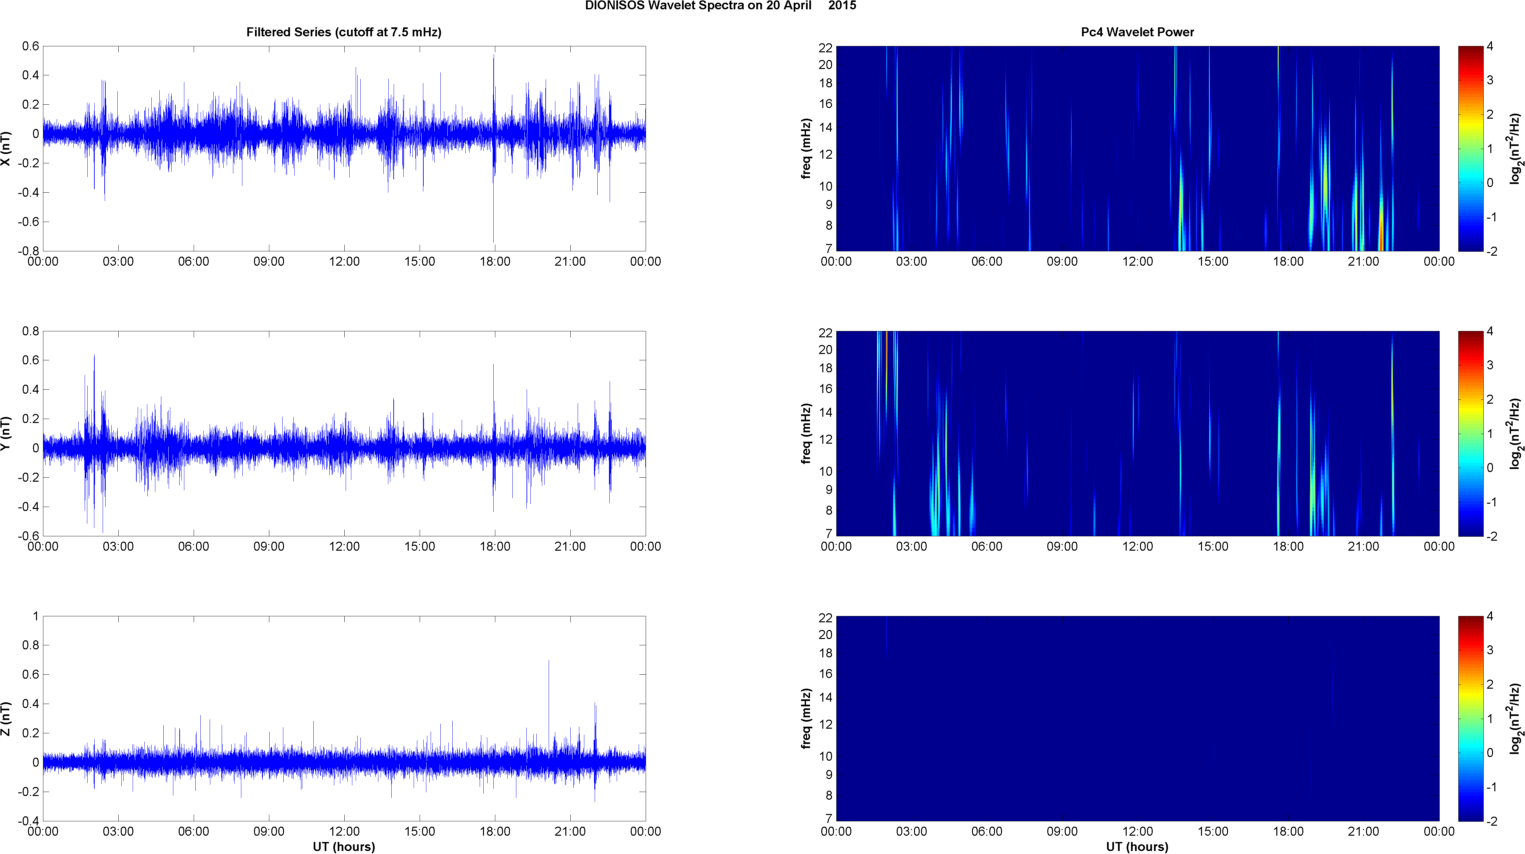Screen dimensions: 1525x854
Task: Select the 'X (nT)' axis label
Action: point(7,148)
